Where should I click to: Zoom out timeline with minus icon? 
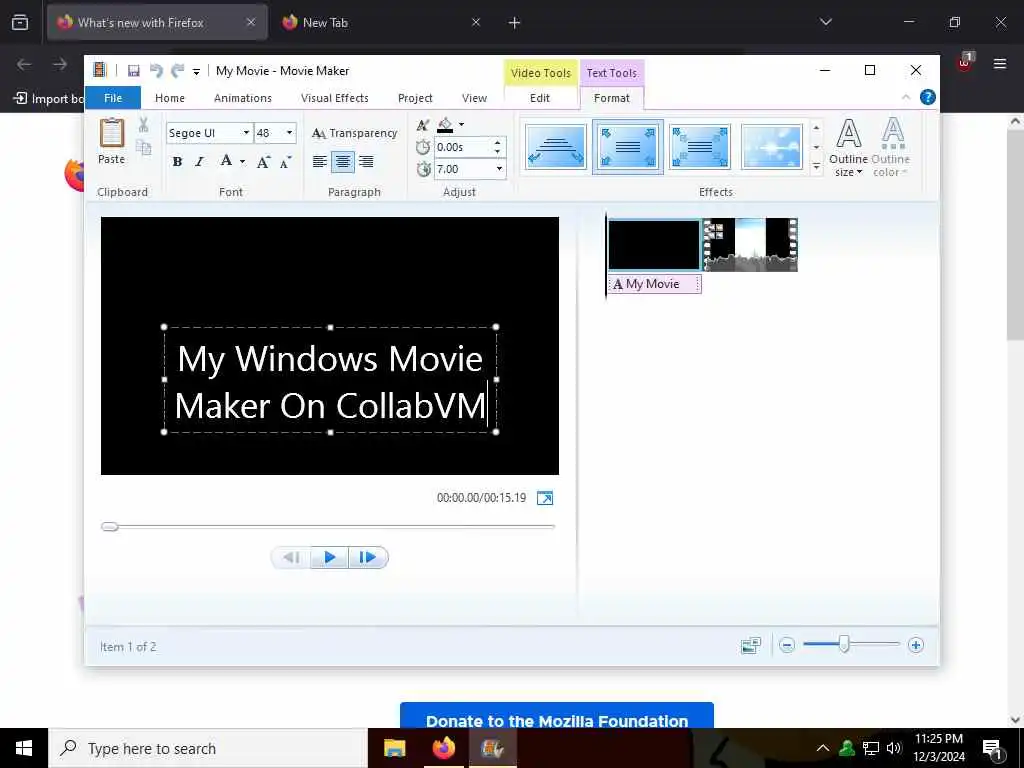point(787,645)
